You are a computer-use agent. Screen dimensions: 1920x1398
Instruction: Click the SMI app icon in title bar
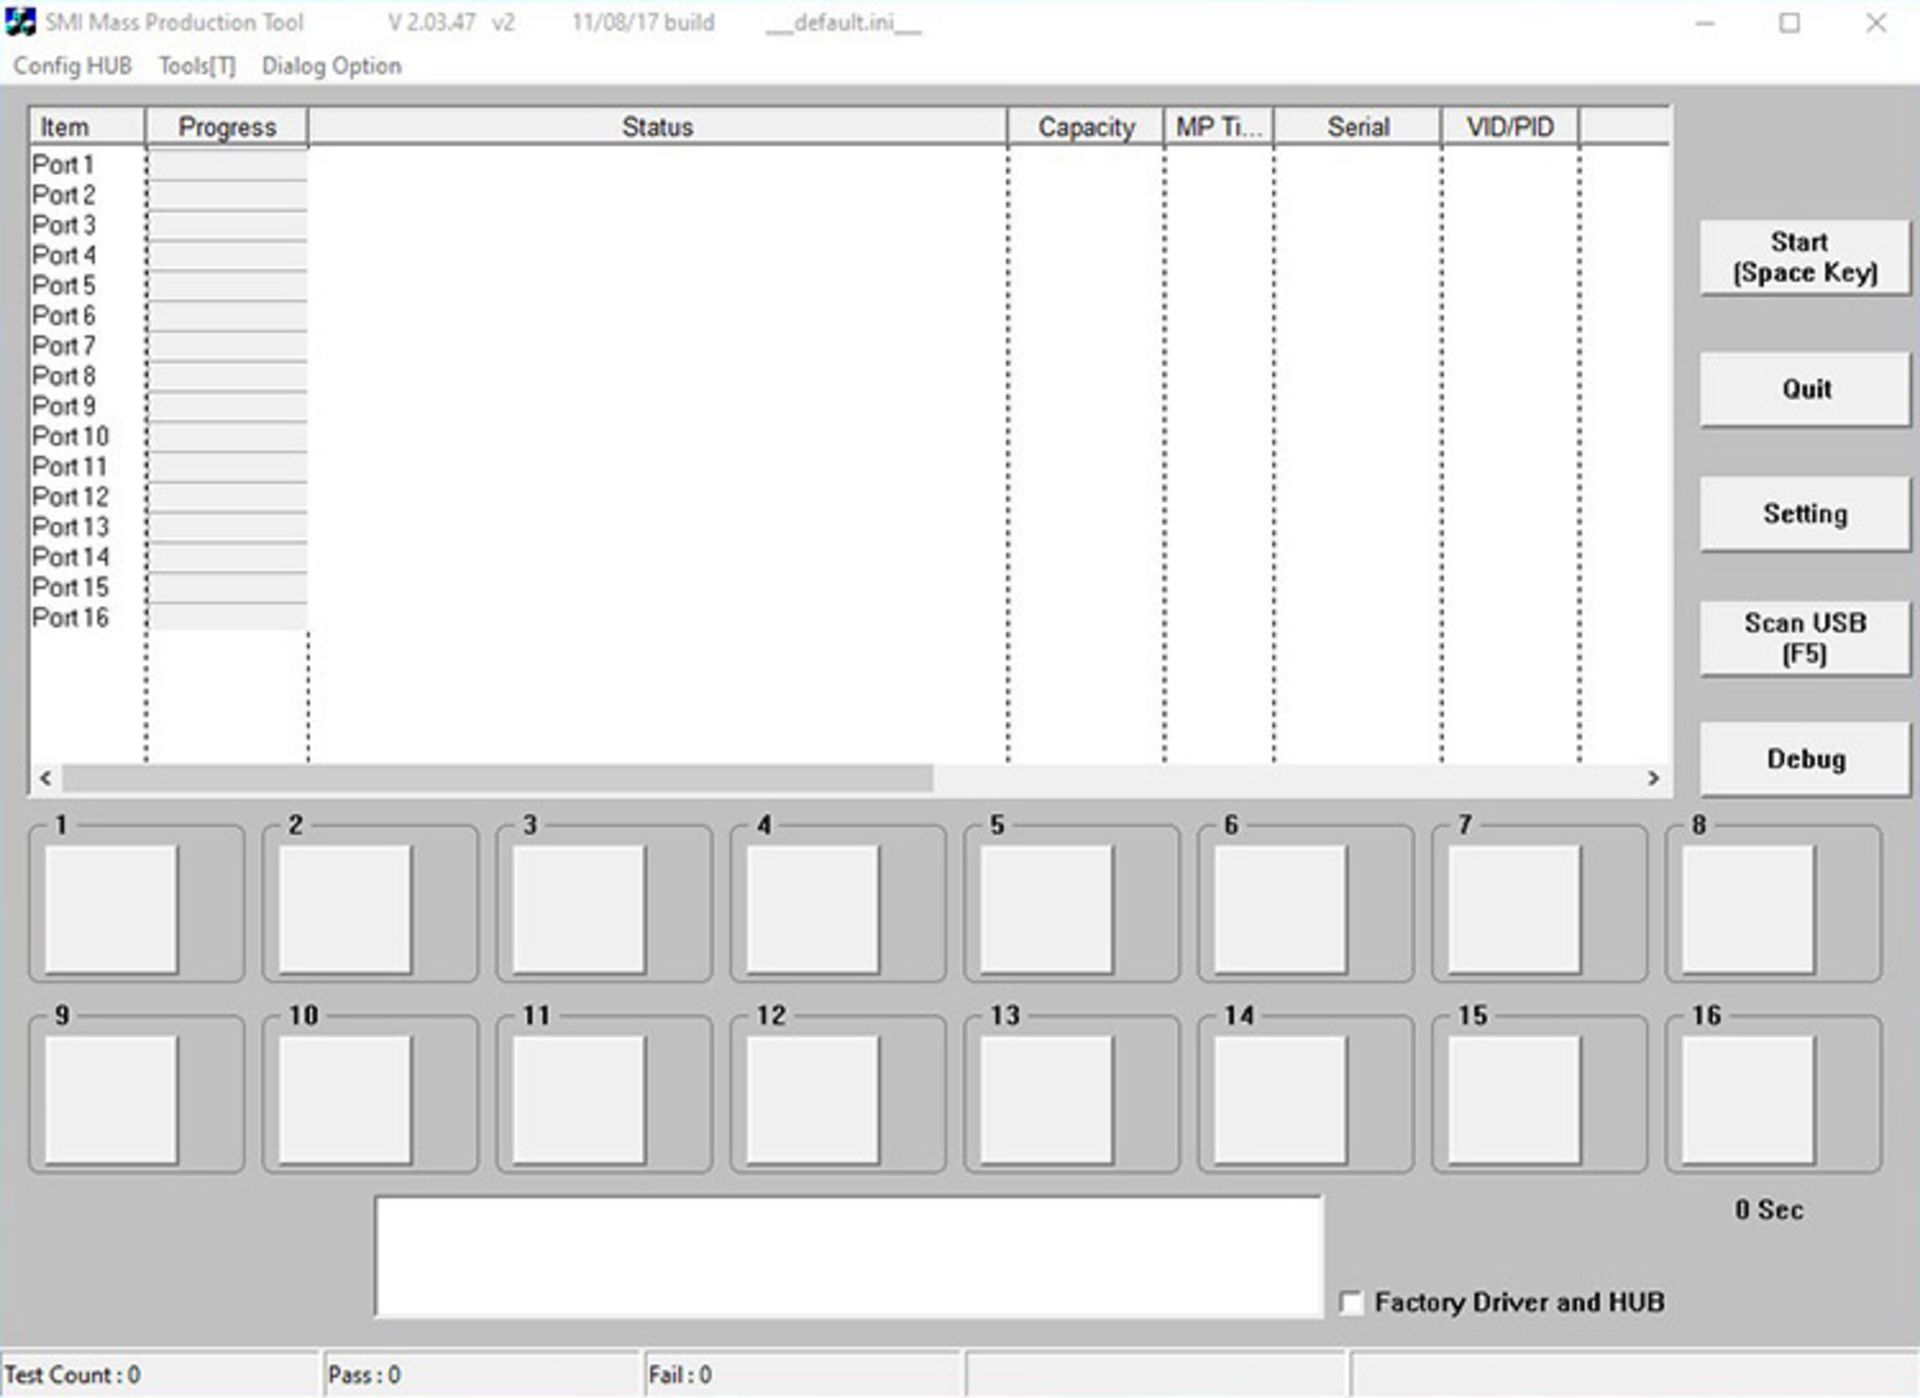tap(20, 22)
